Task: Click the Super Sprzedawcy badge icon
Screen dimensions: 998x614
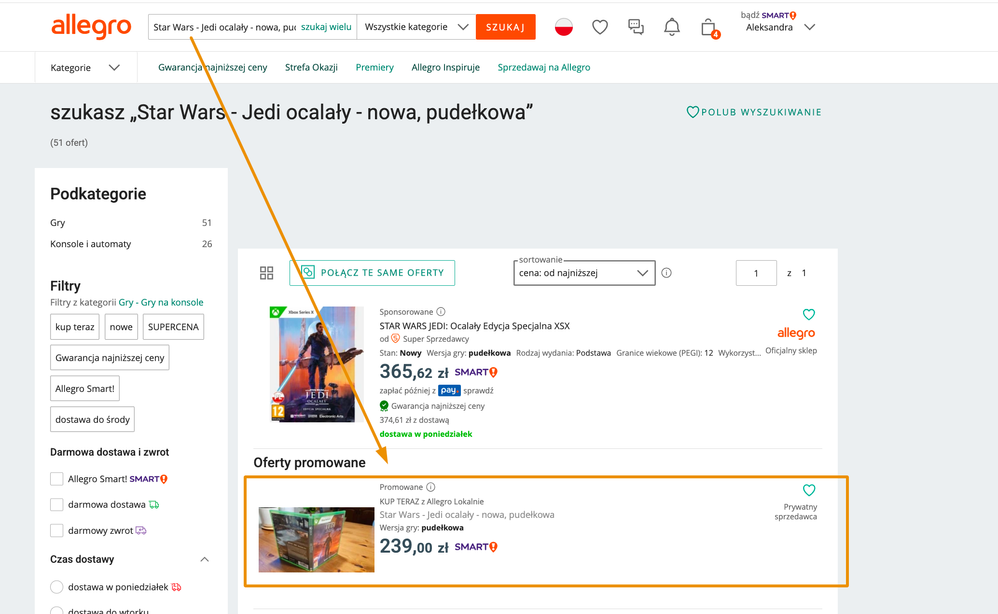Action: (395, 338)
